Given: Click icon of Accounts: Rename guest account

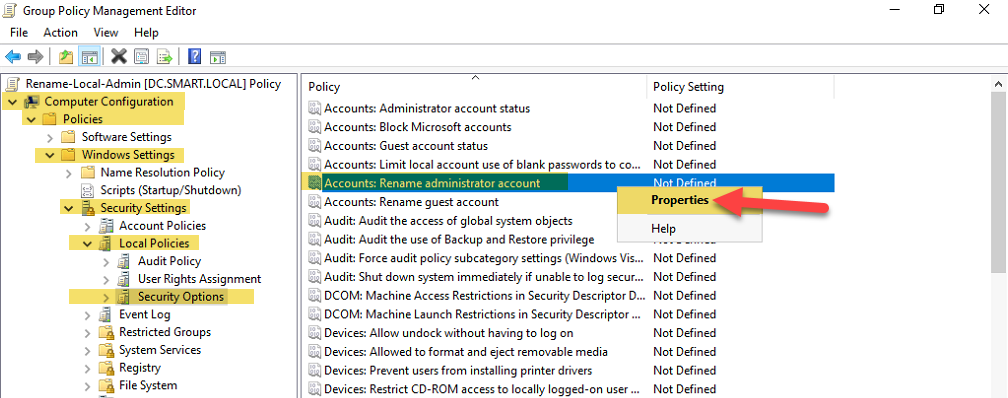Looking at the screenshot, I should point(314,202).
